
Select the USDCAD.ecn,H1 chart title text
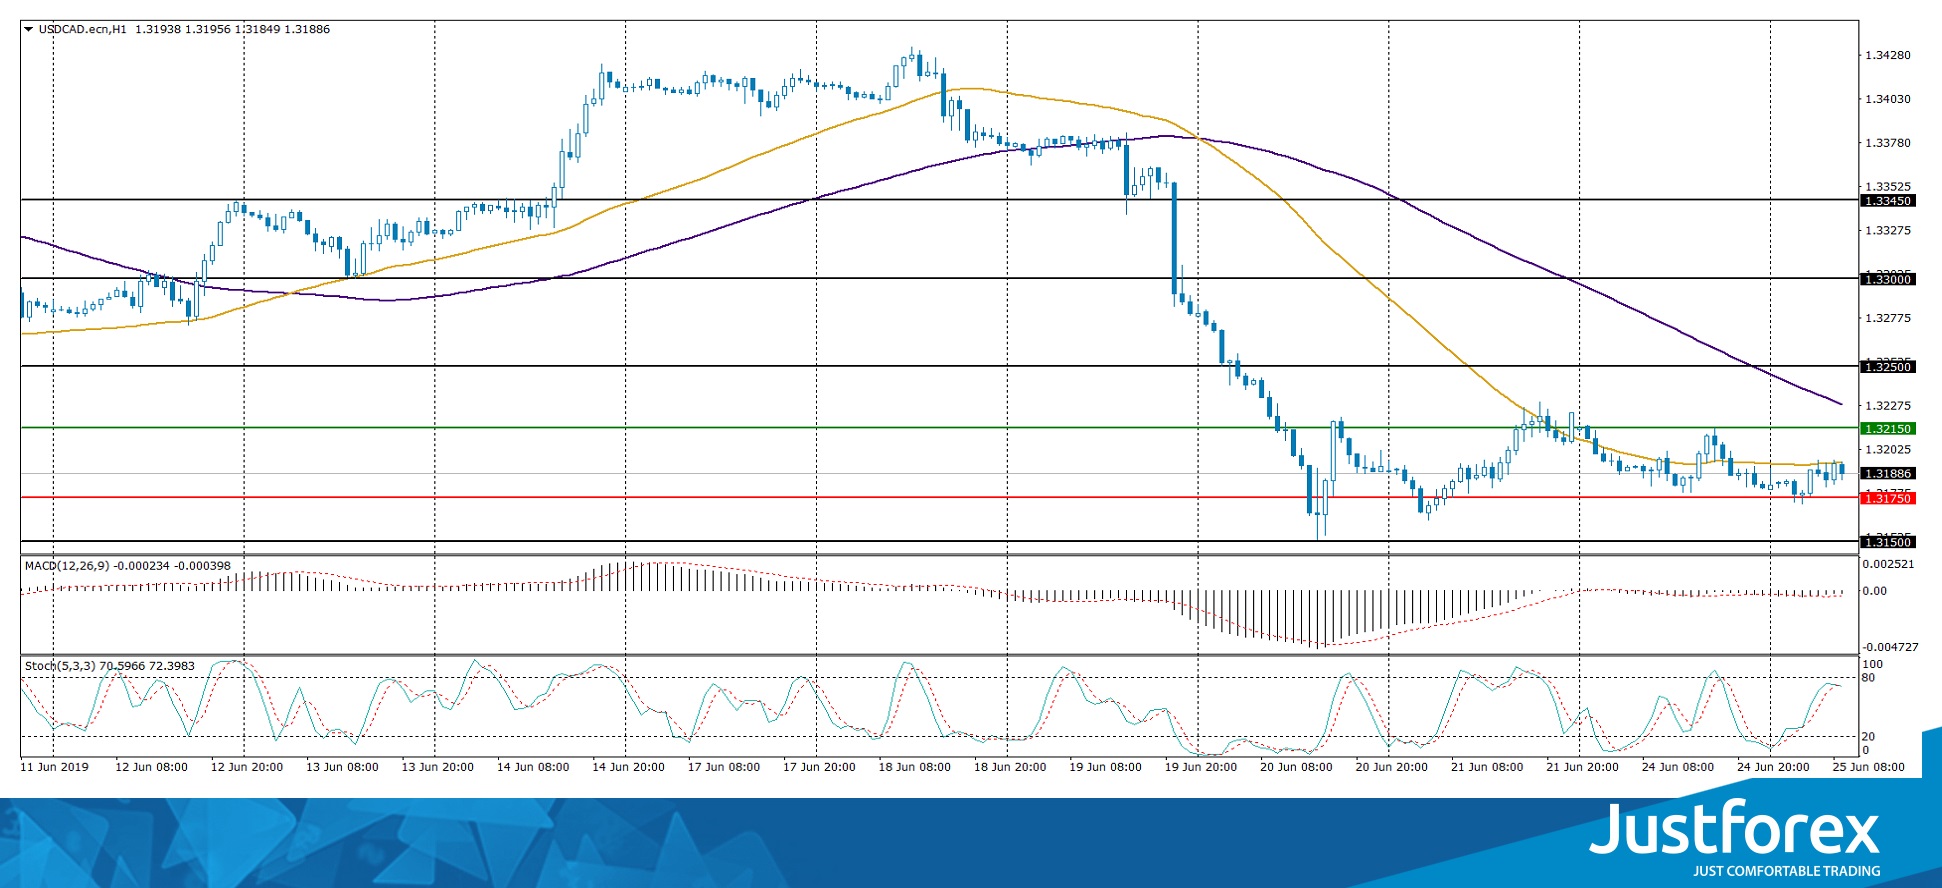pyautogui.click(x=83, y=29)
